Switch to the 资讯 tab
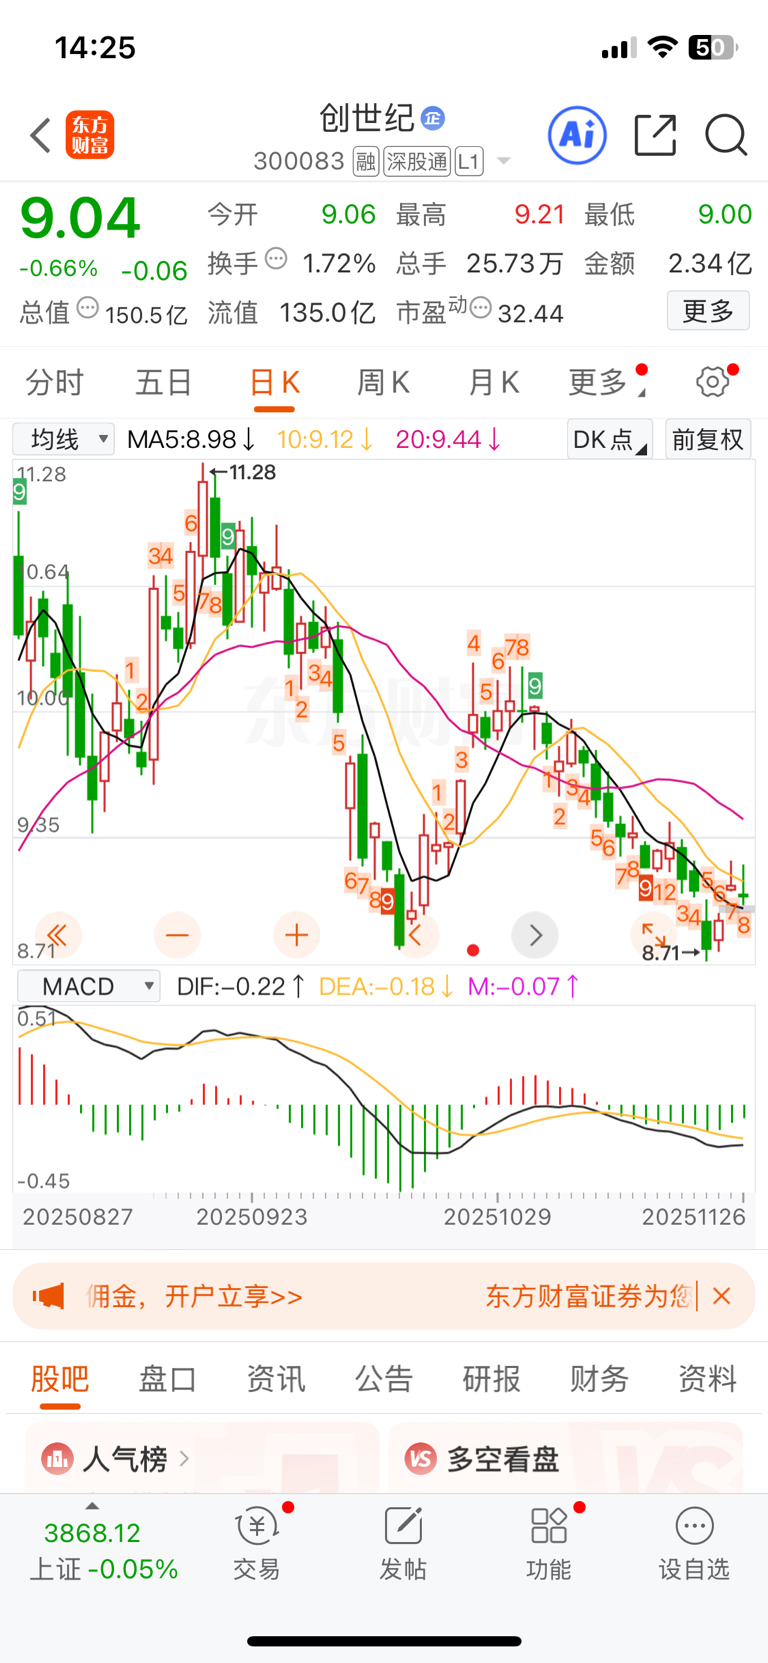768x1663 pixels. click(x=275, y=1378)
